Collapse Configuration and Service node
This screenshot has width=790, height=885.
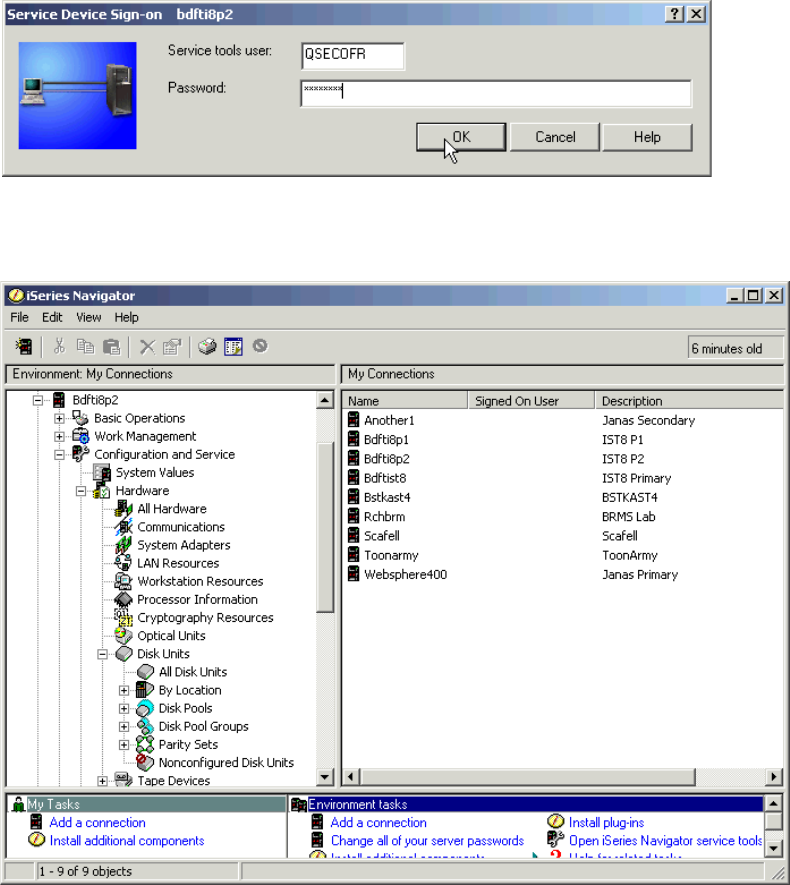(x=59, y=454)
